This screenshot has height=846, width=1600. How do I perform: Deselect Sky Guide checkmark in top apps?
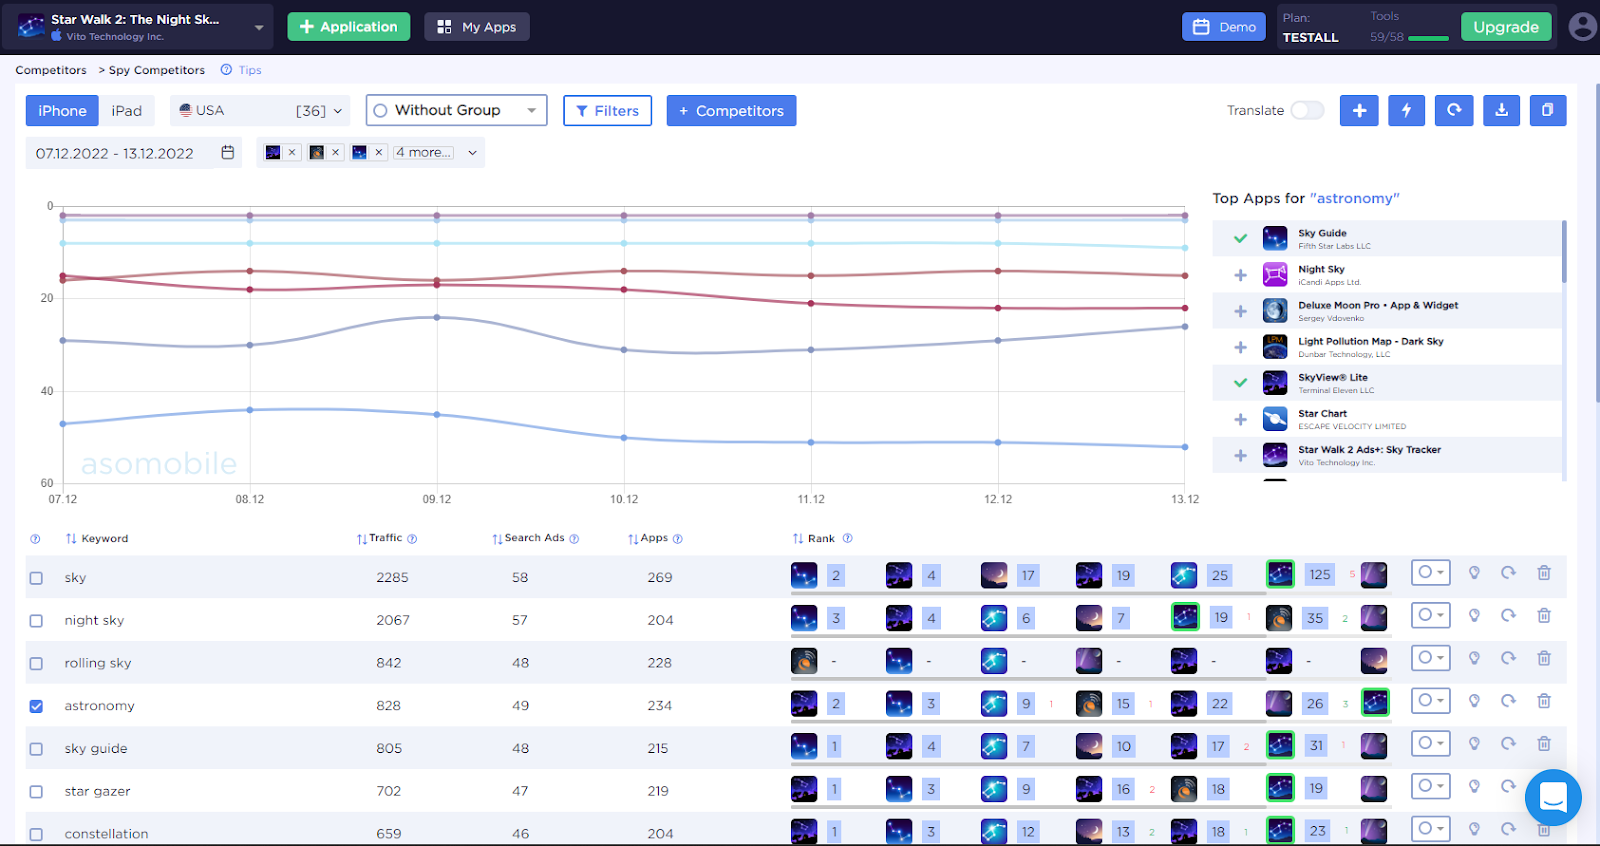click(x=1240, y=238)
